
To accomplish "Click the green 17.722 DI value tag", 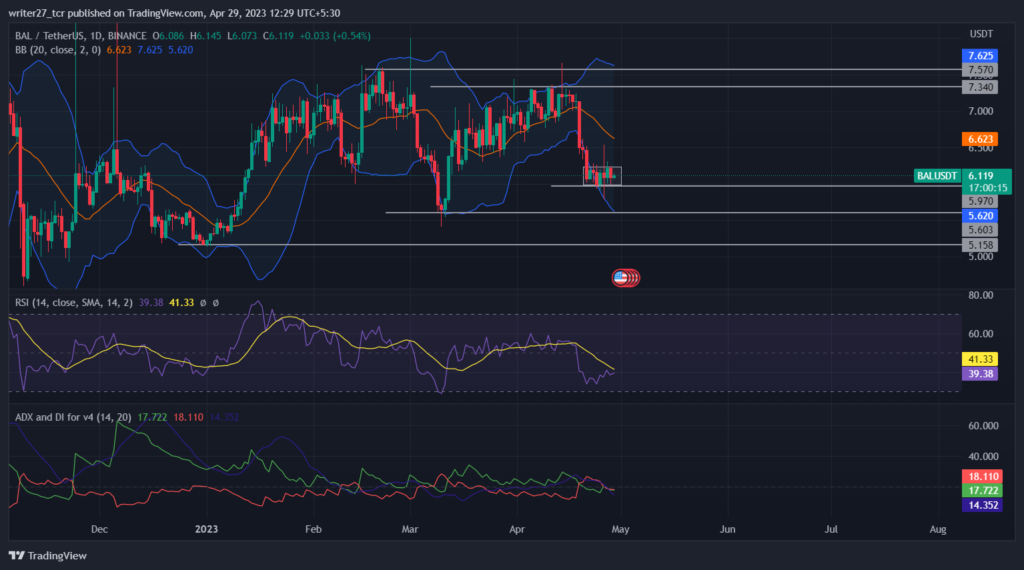I will pos(982,491).
